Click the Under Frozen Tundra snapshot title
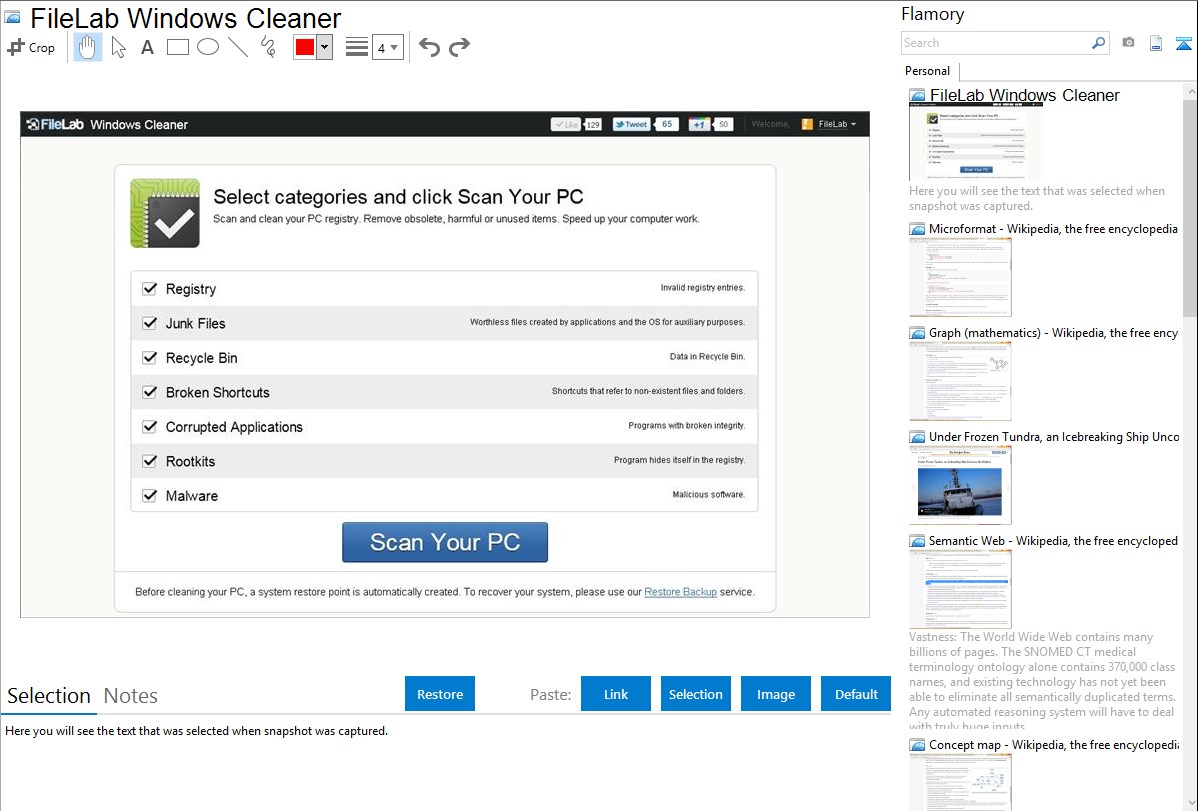1198x811 pixels. click(x=1054, y=436)
